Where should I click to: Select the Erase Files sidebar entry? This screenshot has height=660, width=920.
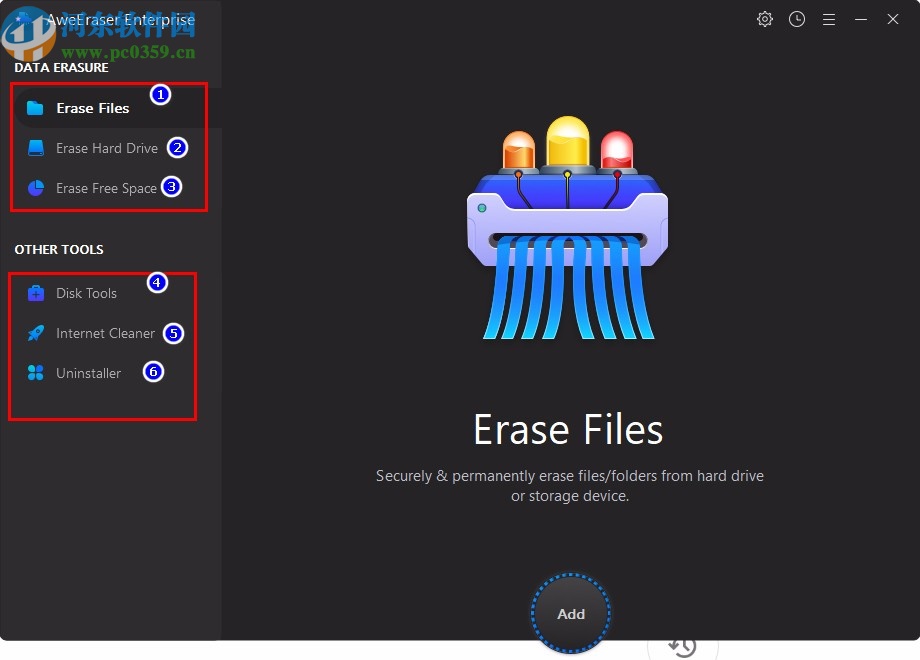click(94, 107)
